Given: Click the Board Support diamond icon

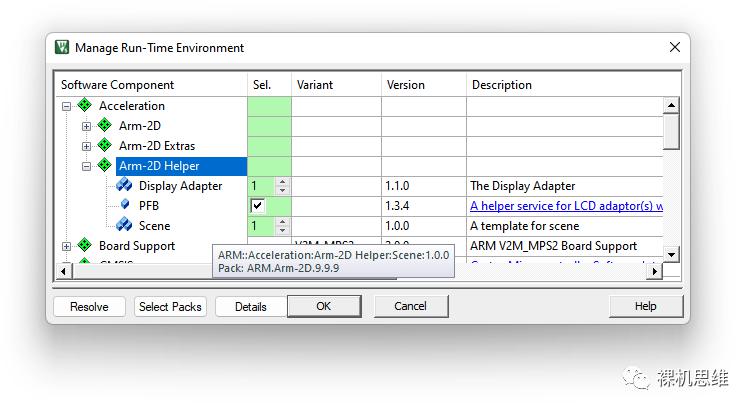Looking at the screenshot, I should click(x=84, y=246).
